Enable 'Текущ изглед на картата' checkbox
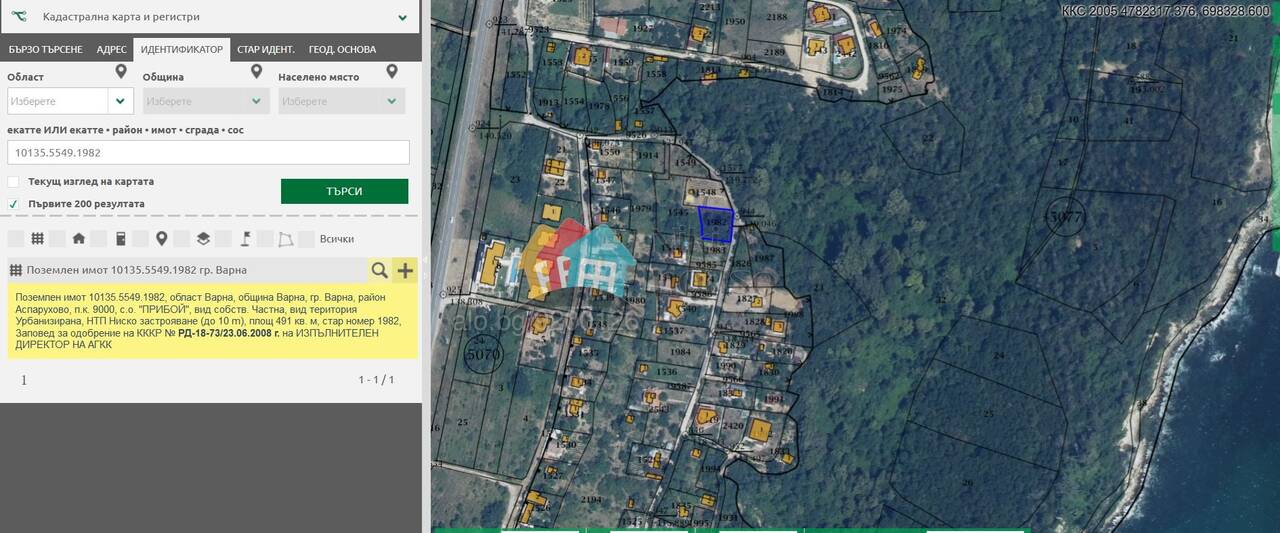 [13, 182]
